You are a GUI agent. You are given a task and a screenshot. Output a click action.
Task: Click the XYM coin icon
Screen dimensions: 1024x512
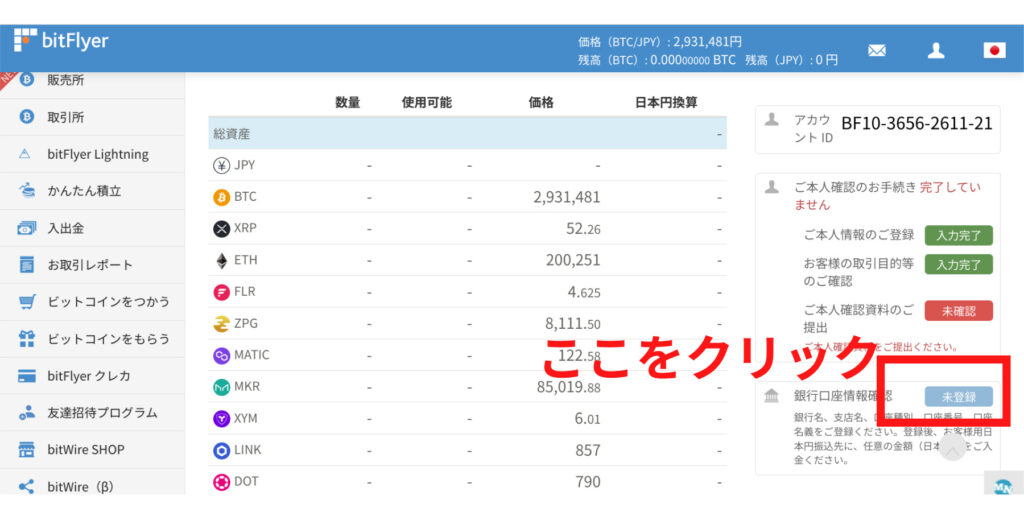222,419
